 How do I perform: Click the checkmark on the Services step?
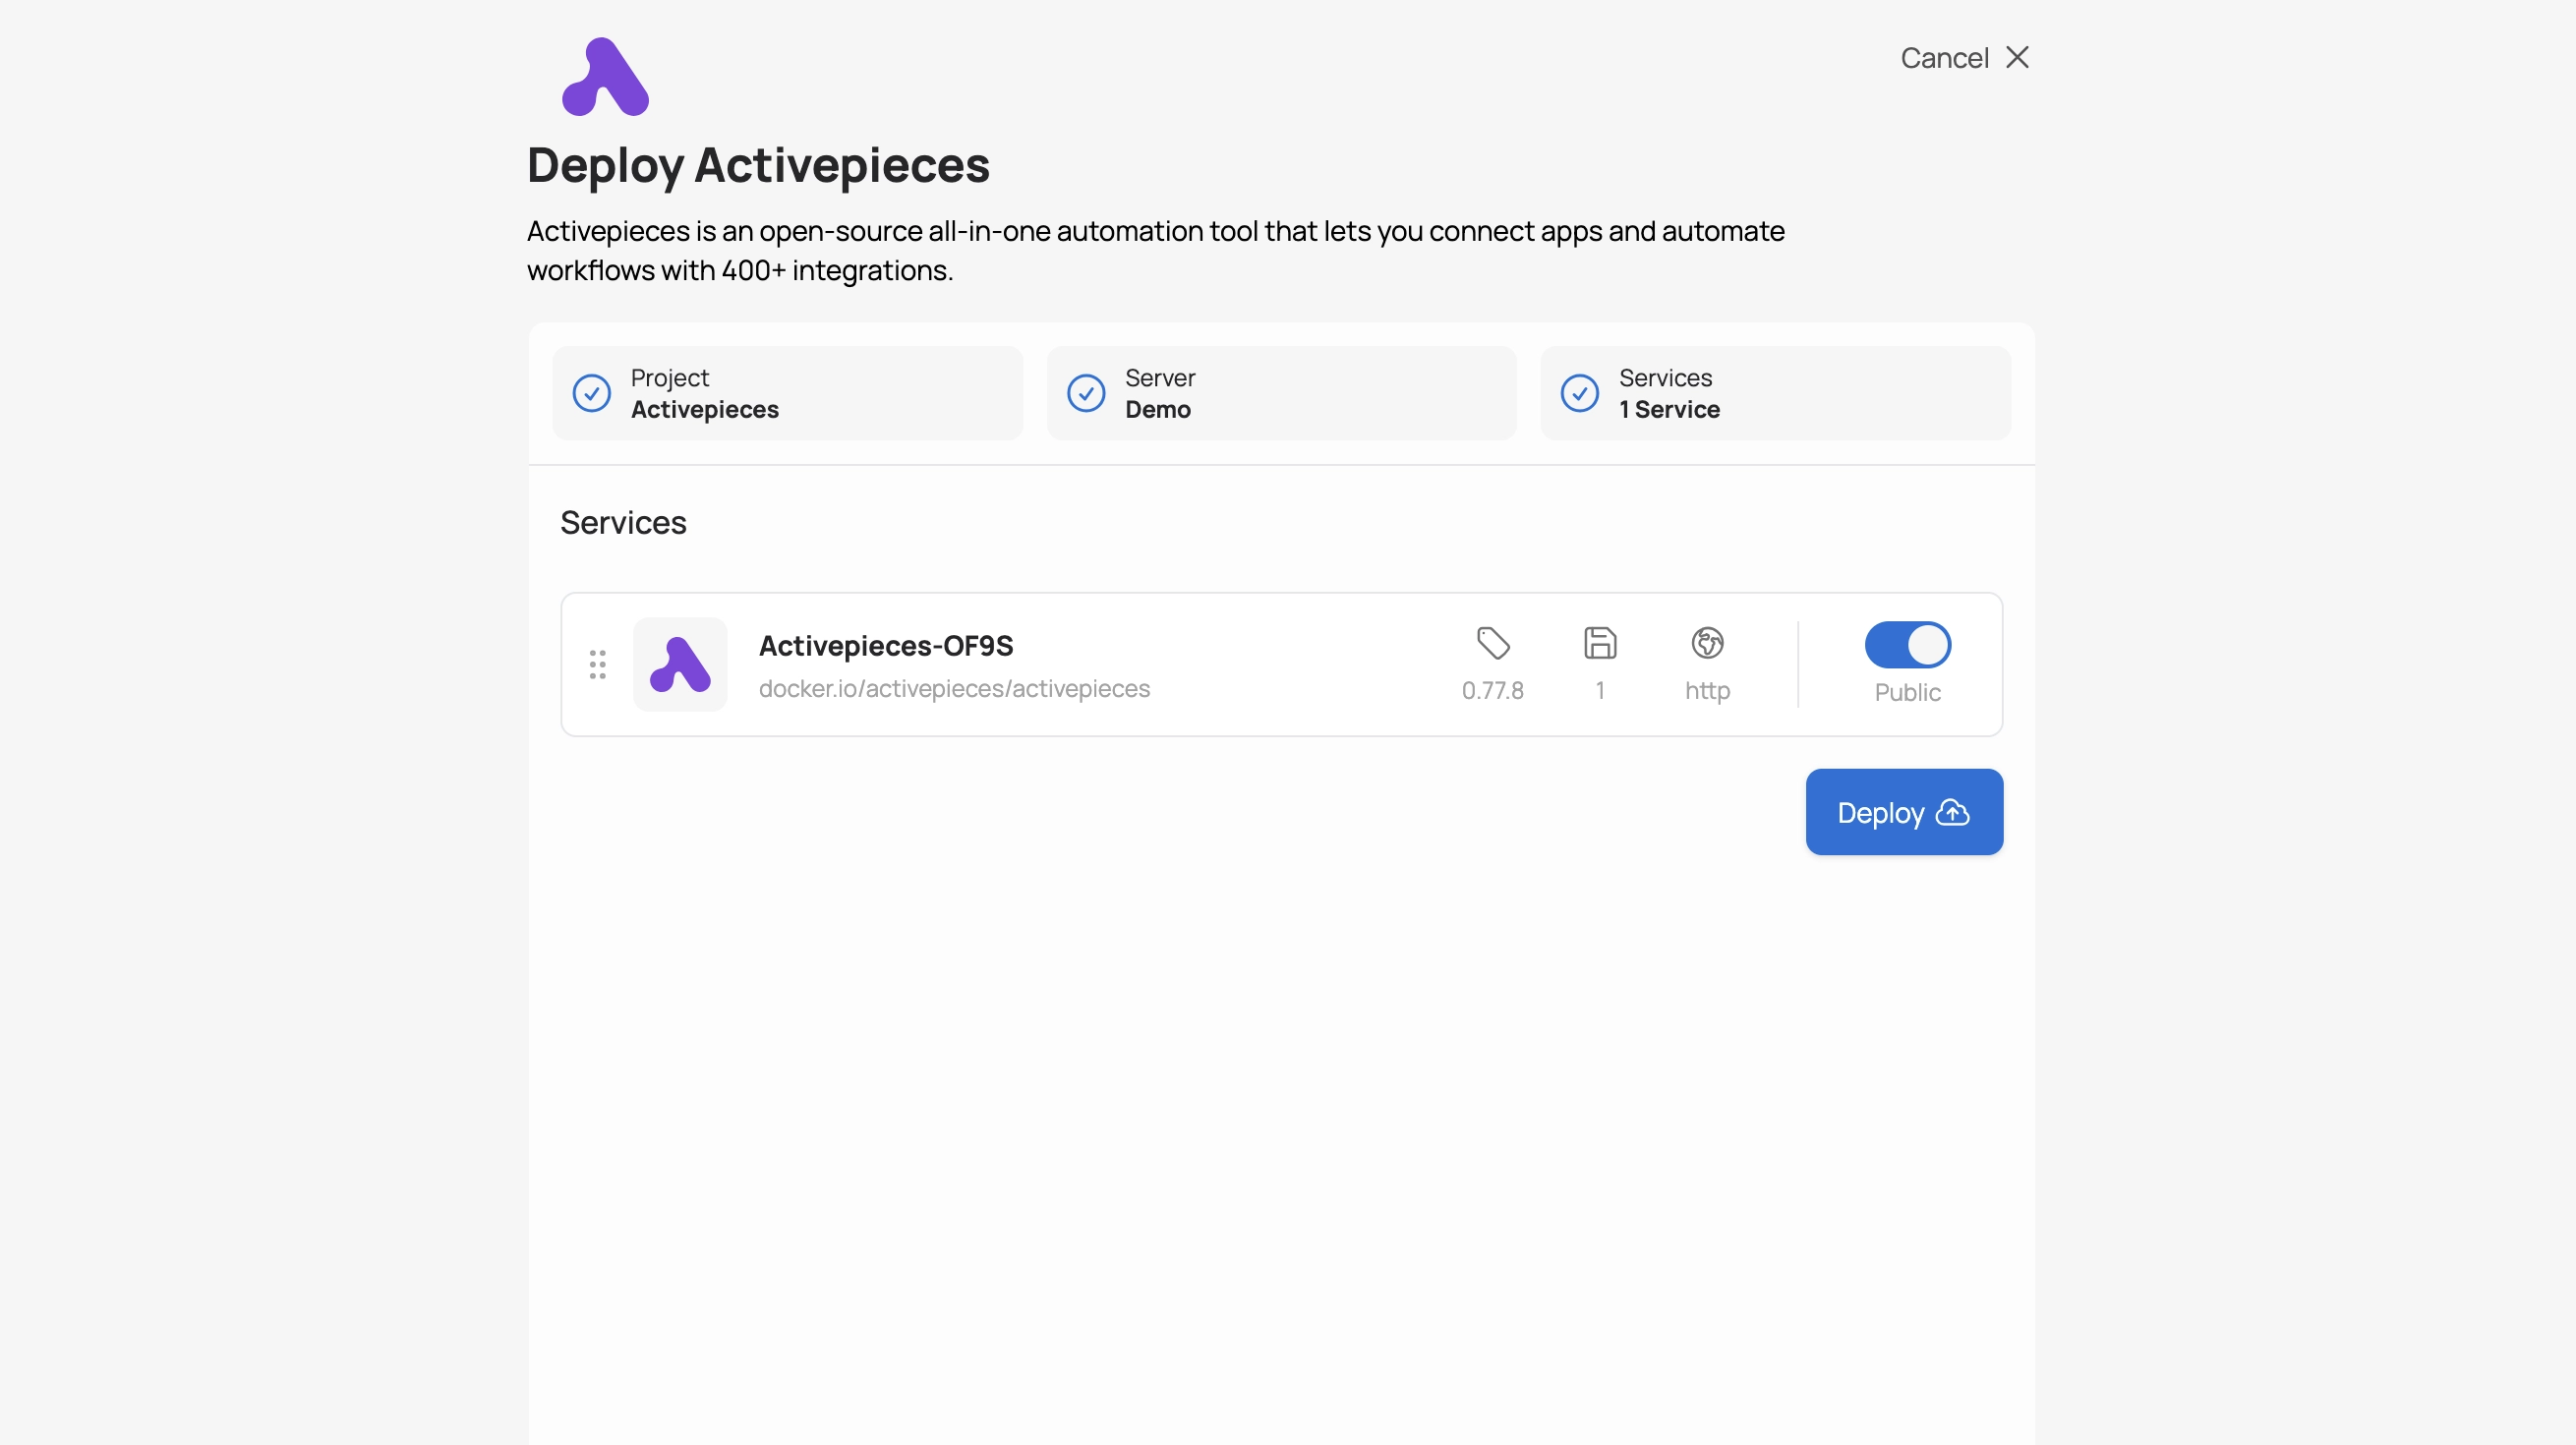click(x=1579, y=393)
